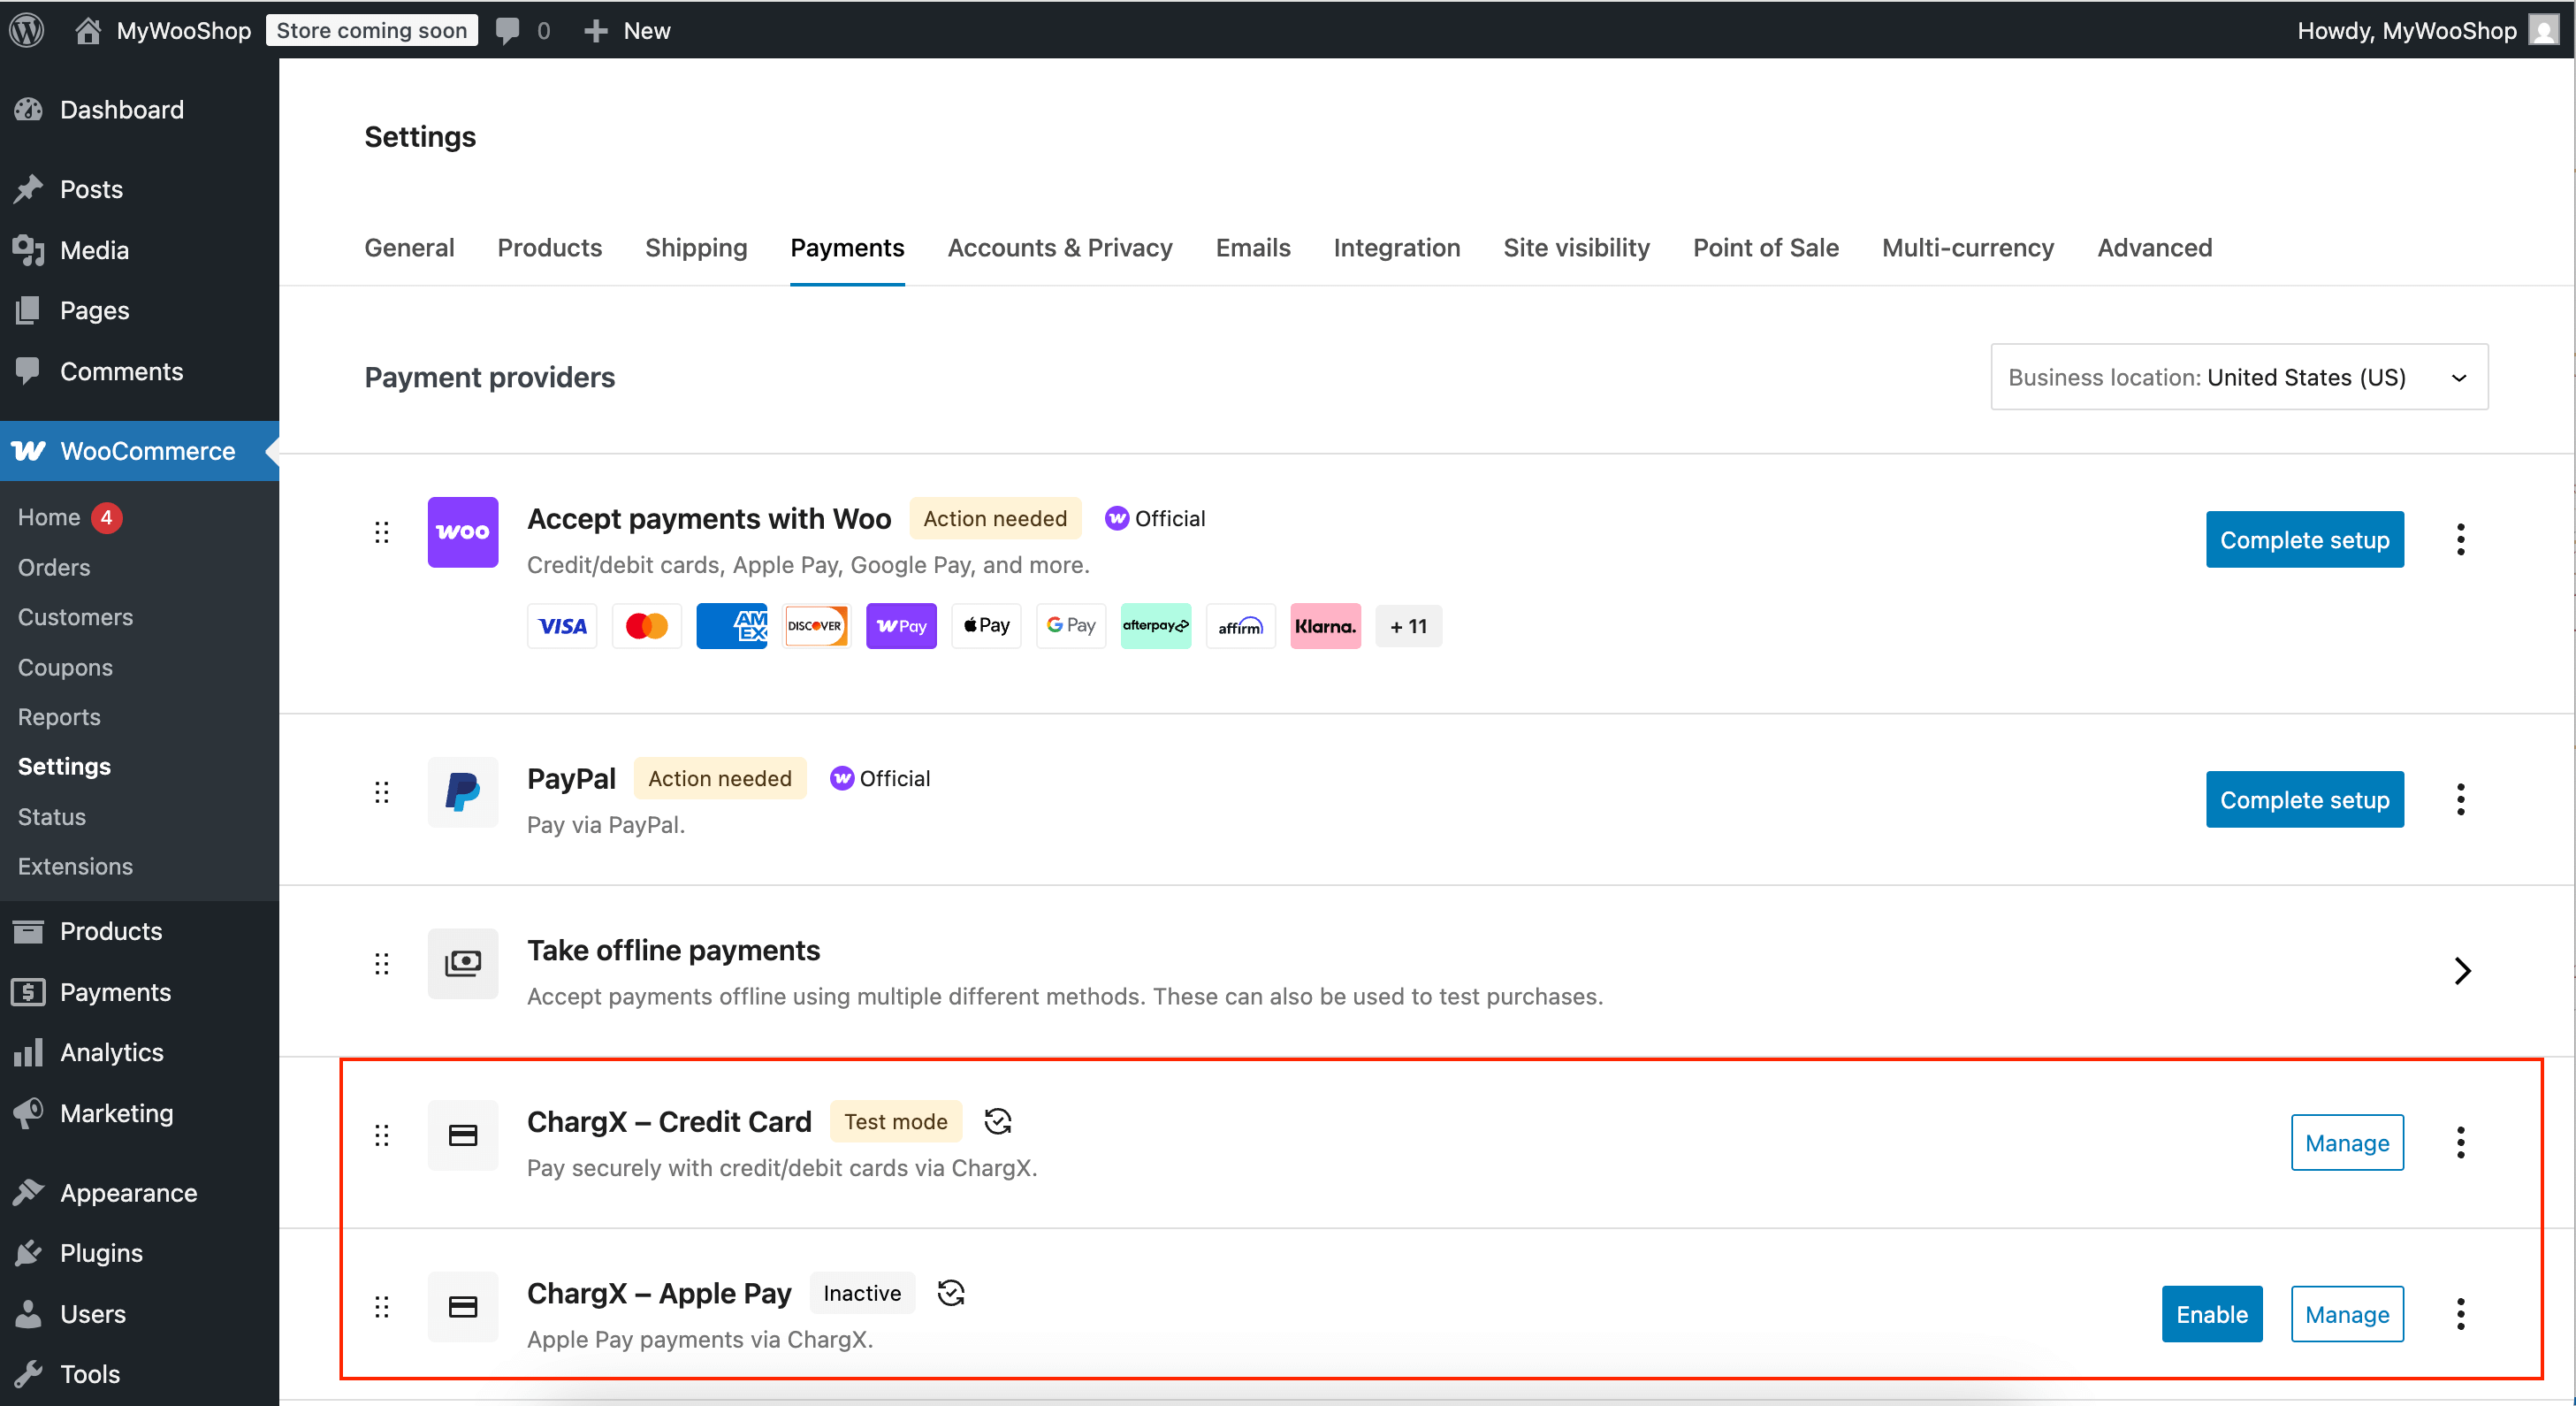Grab the drag handle on the ChargX Credit Card row
Viewport: 2576px width, 1406px height.
[x=381, y=1135]
